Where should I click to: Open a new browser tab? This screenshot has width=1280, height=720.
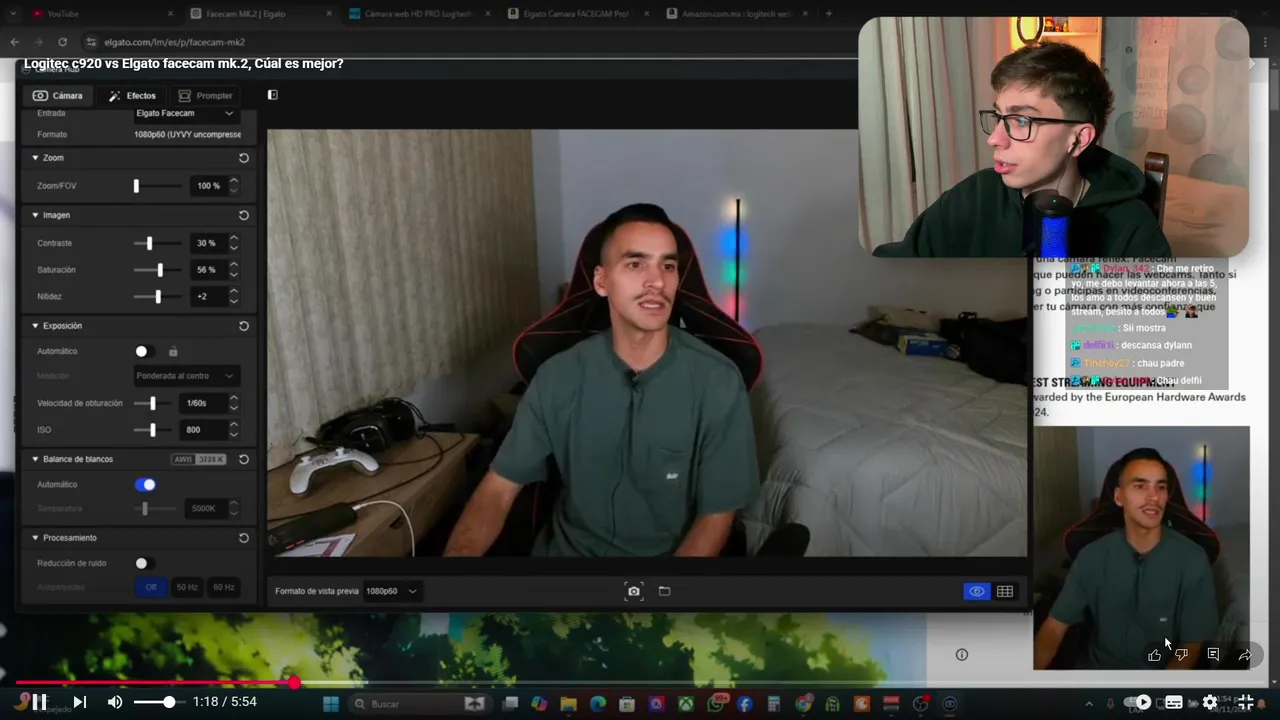click(x=828, y=14)
